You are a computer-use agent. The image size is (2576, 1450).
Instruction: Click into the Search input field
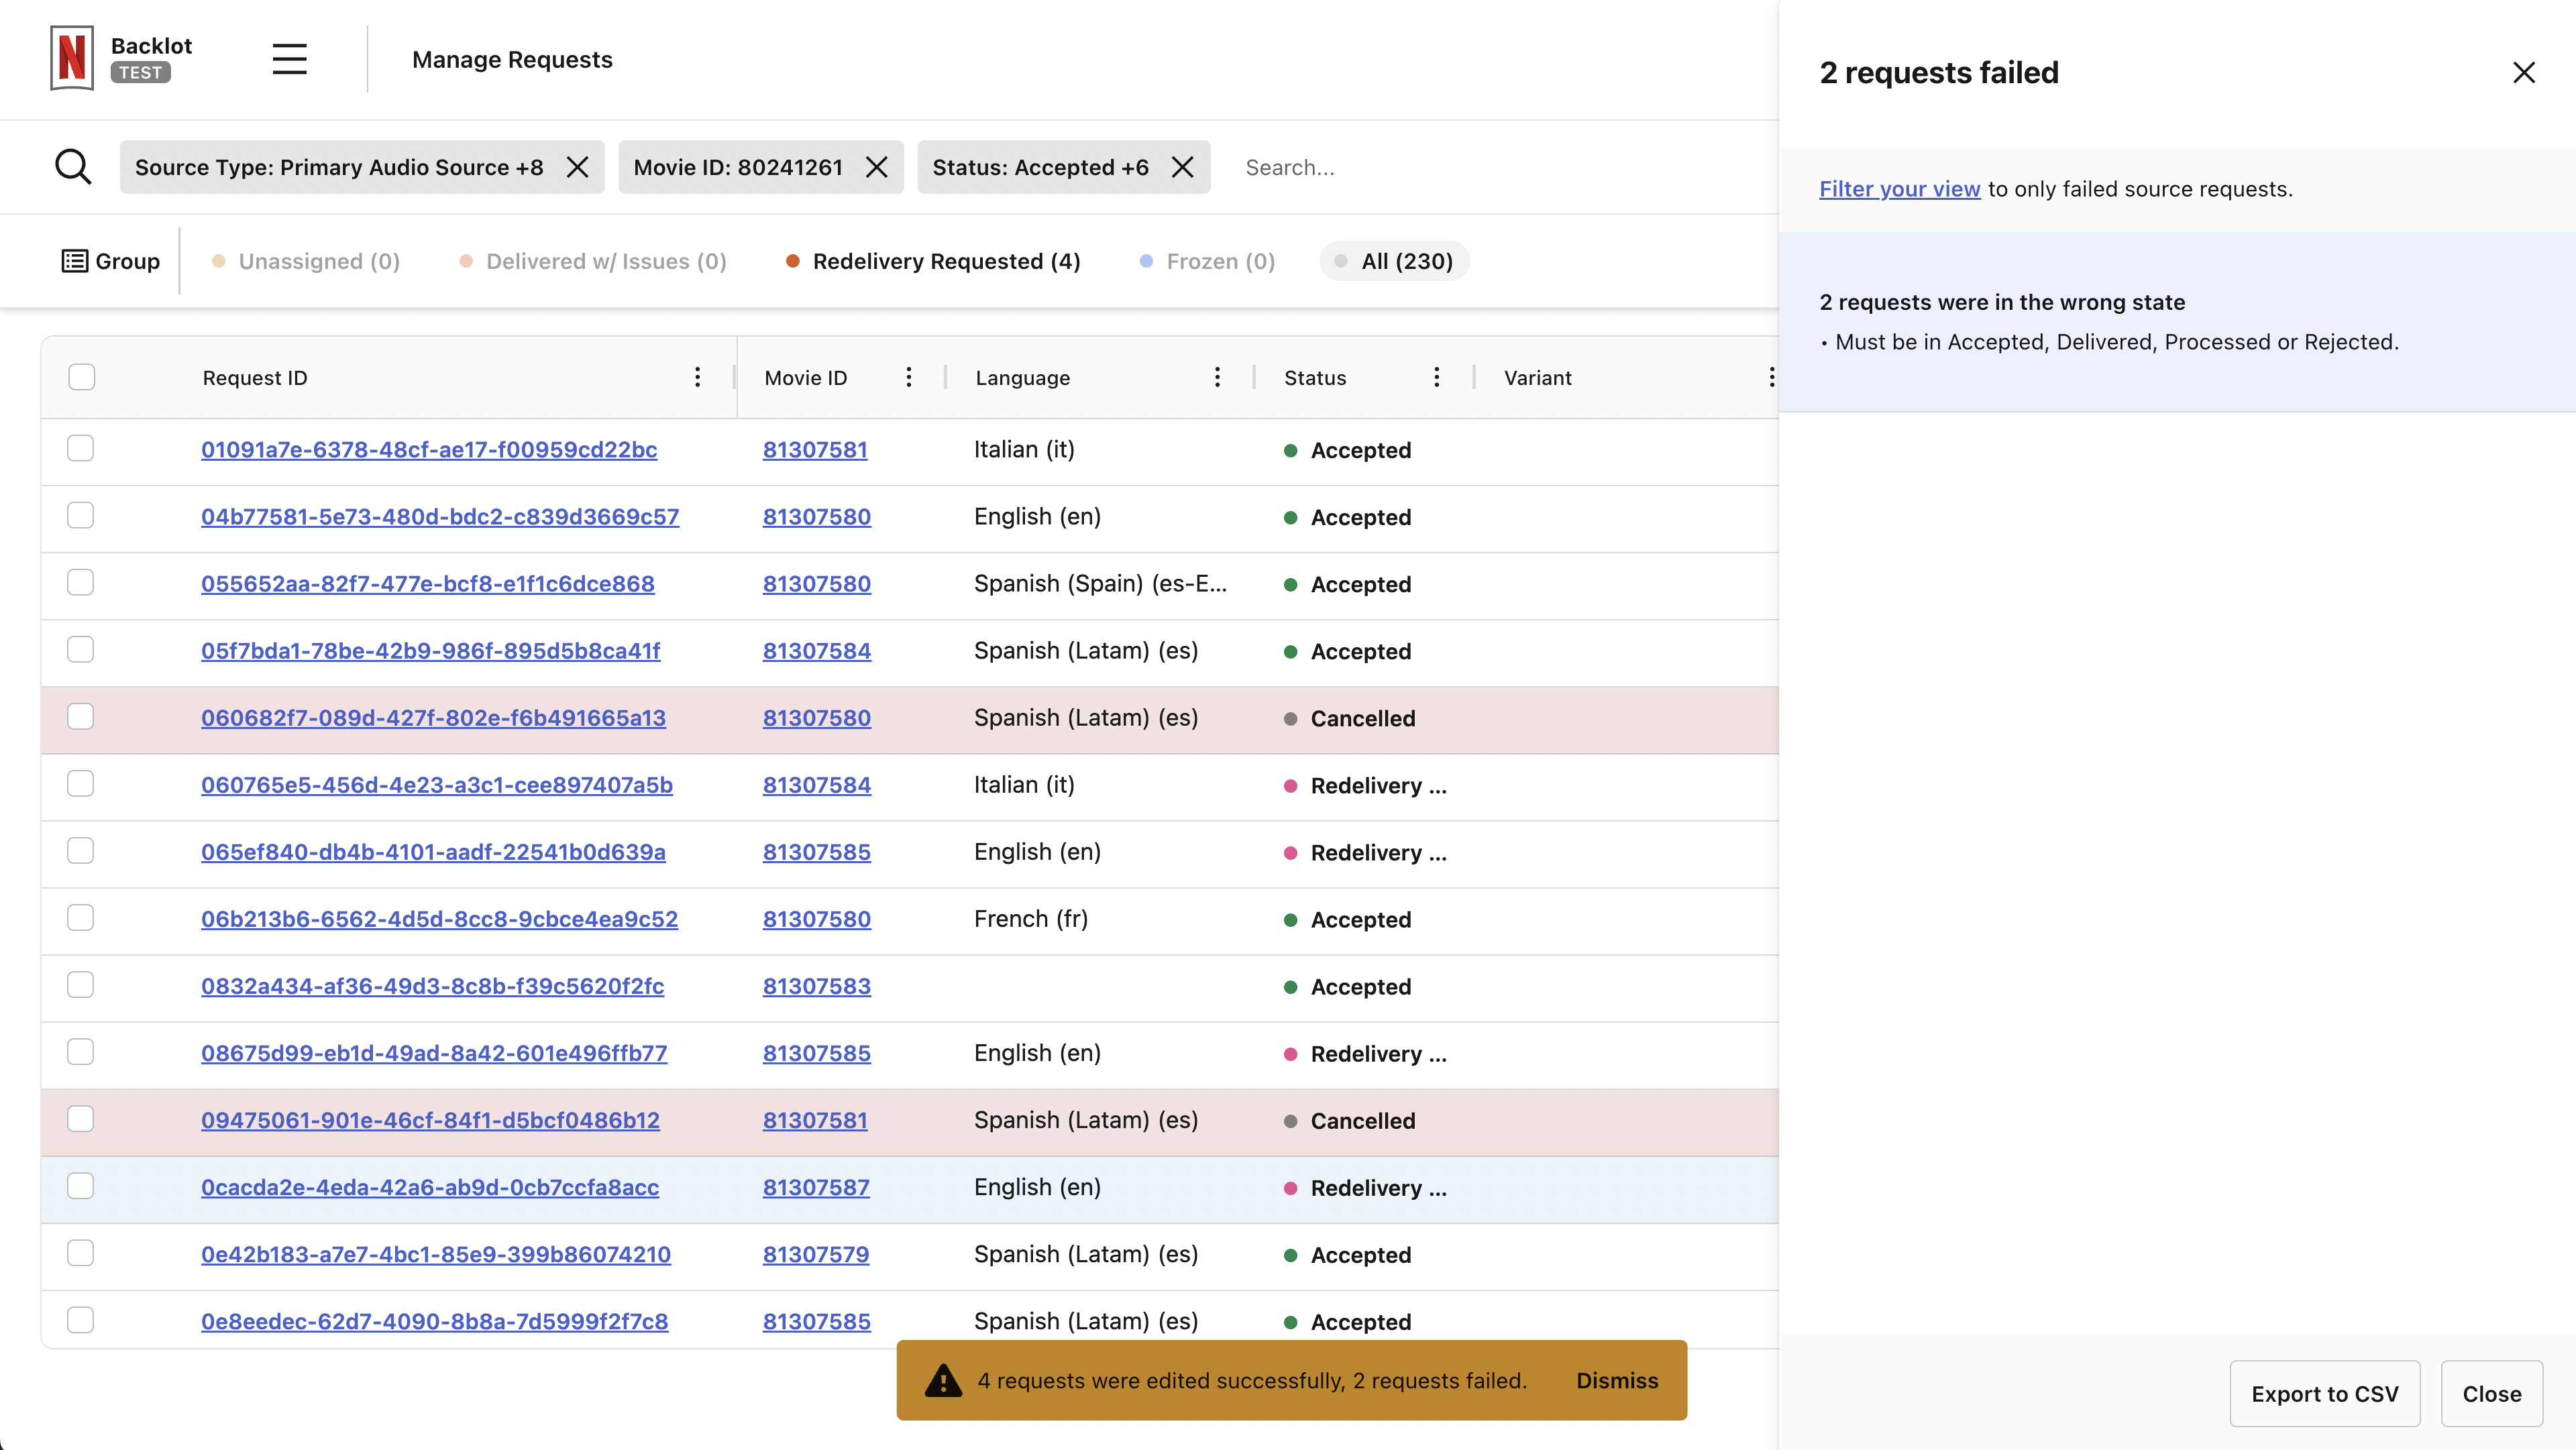(x=1400, y=167)
